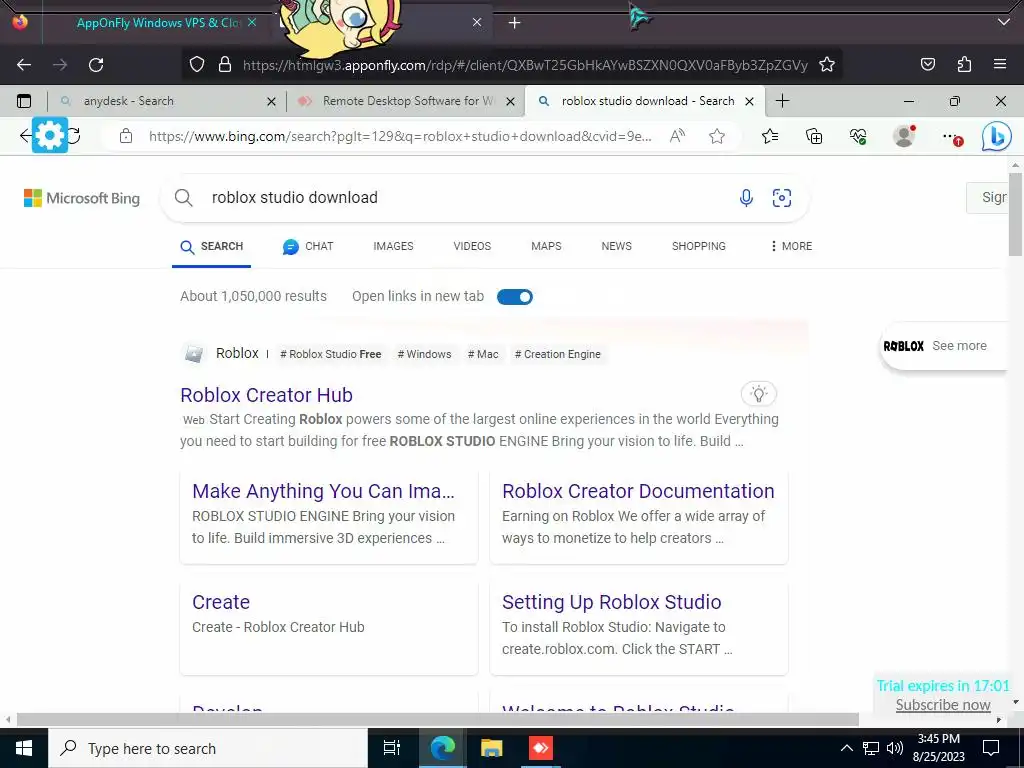Open the Create sublink

click(x=221, y=602)
